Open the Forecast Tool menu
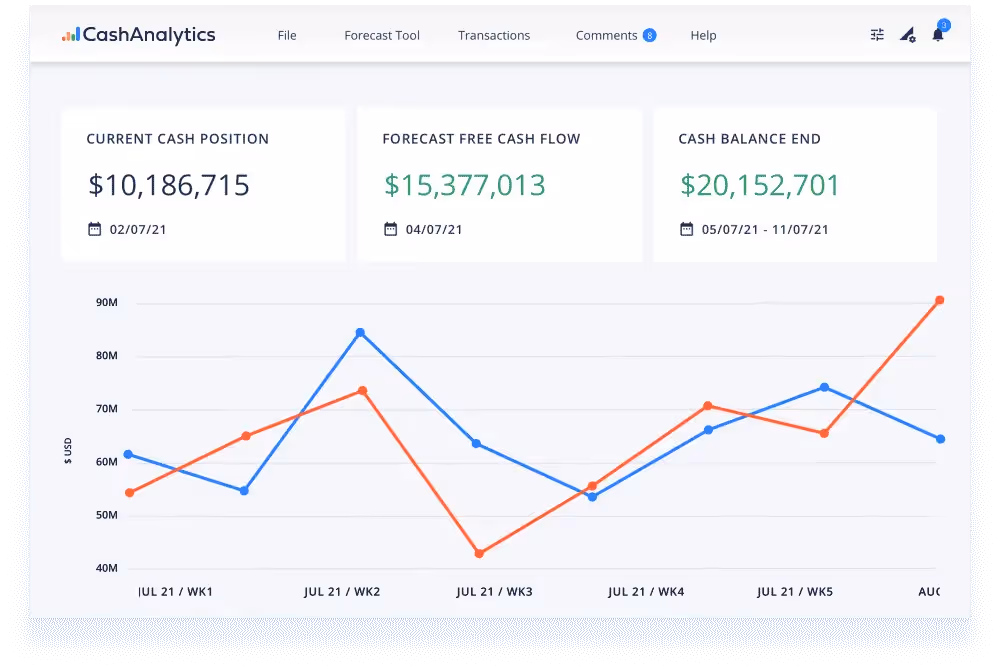Screen dimensions: 1000x669 pos(381,35)
